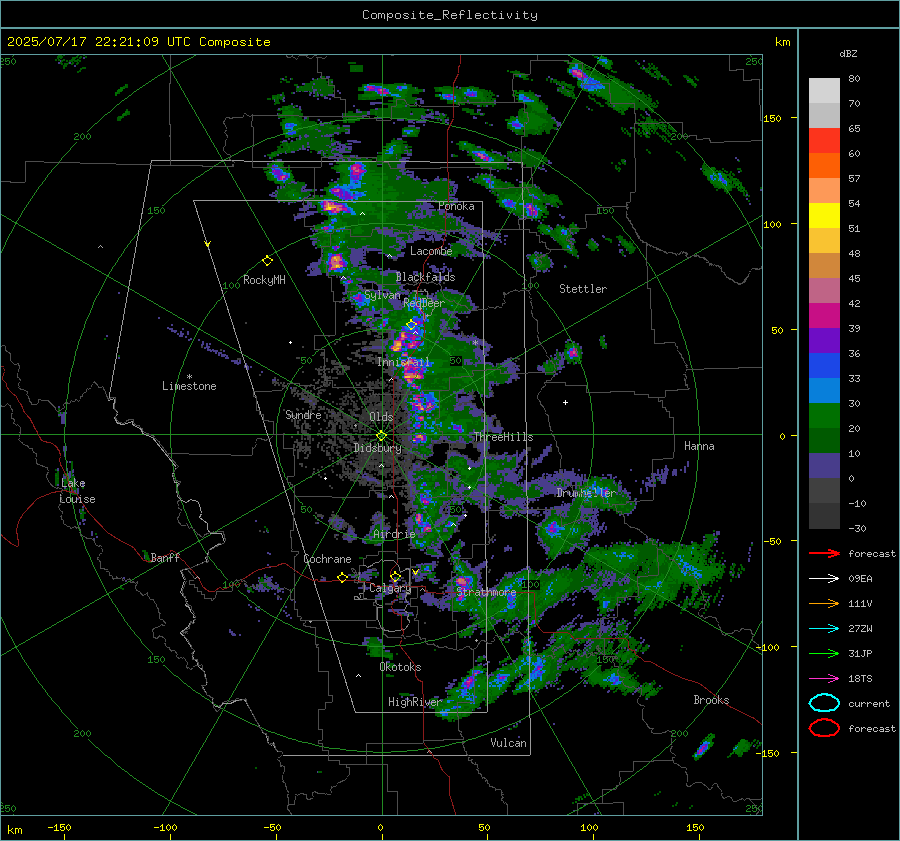Select the 65 dBZ red color swatch
Screen dimensions: 900x841
click(x=824, y=141)
